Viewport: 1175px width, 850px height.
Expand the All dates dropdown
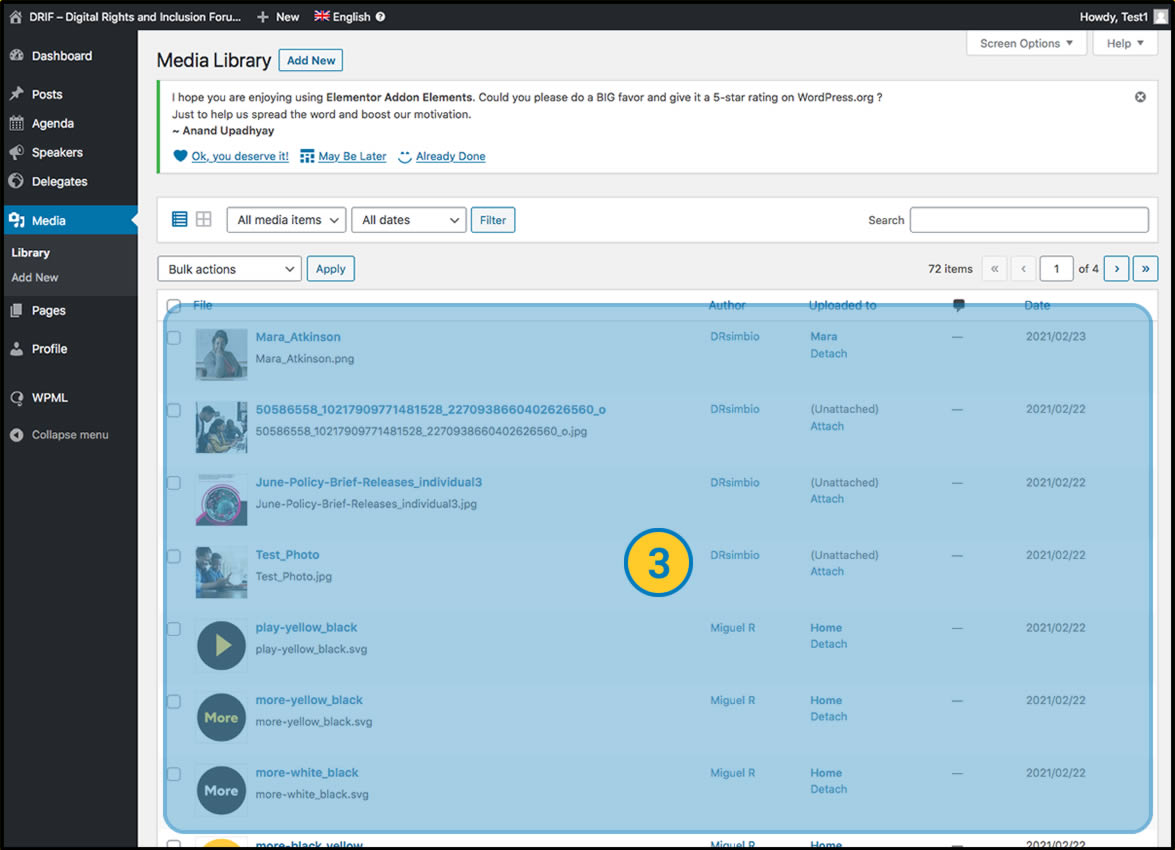pos(408,220)
